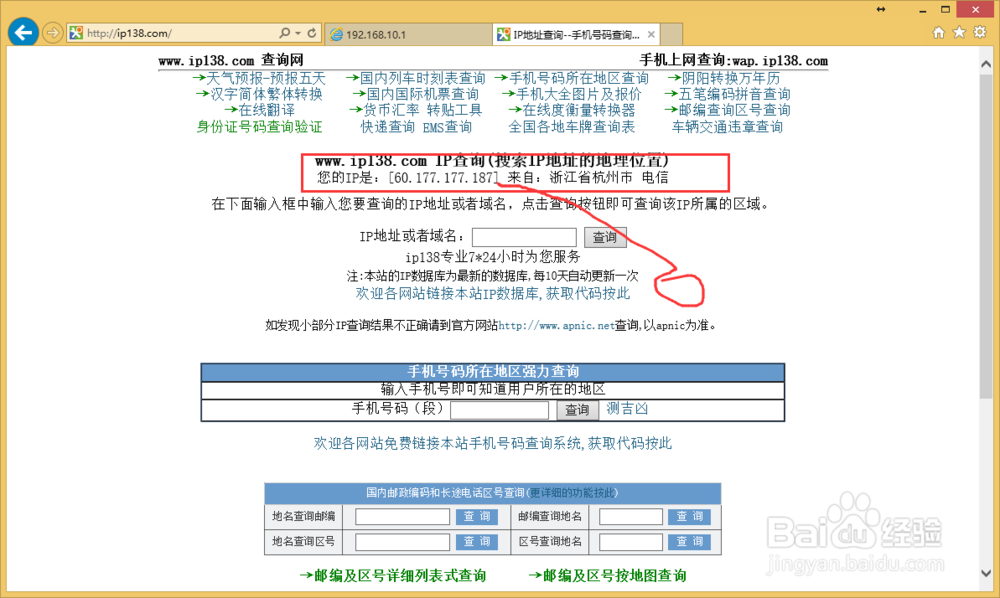The width and height of the screenshot is (1000, 598).
Task: Click header text www.ip138.com 查询网
Action: (231, 61)
